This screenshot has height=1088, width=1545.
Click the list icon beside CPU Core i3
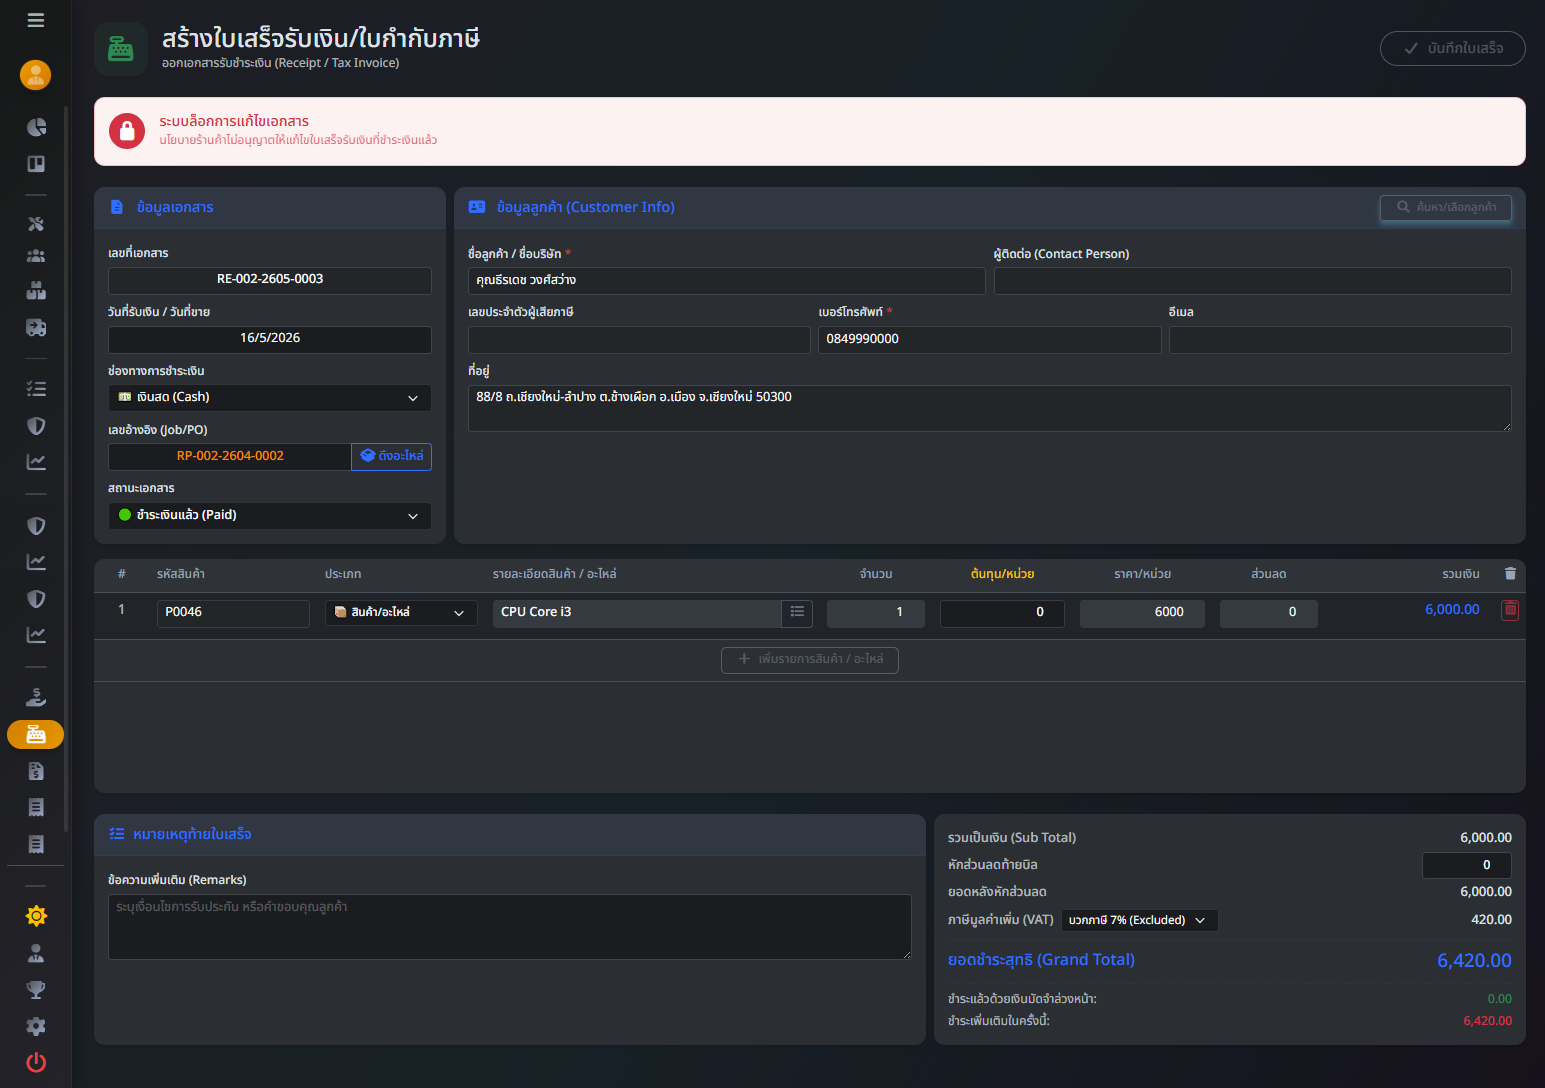797,613
